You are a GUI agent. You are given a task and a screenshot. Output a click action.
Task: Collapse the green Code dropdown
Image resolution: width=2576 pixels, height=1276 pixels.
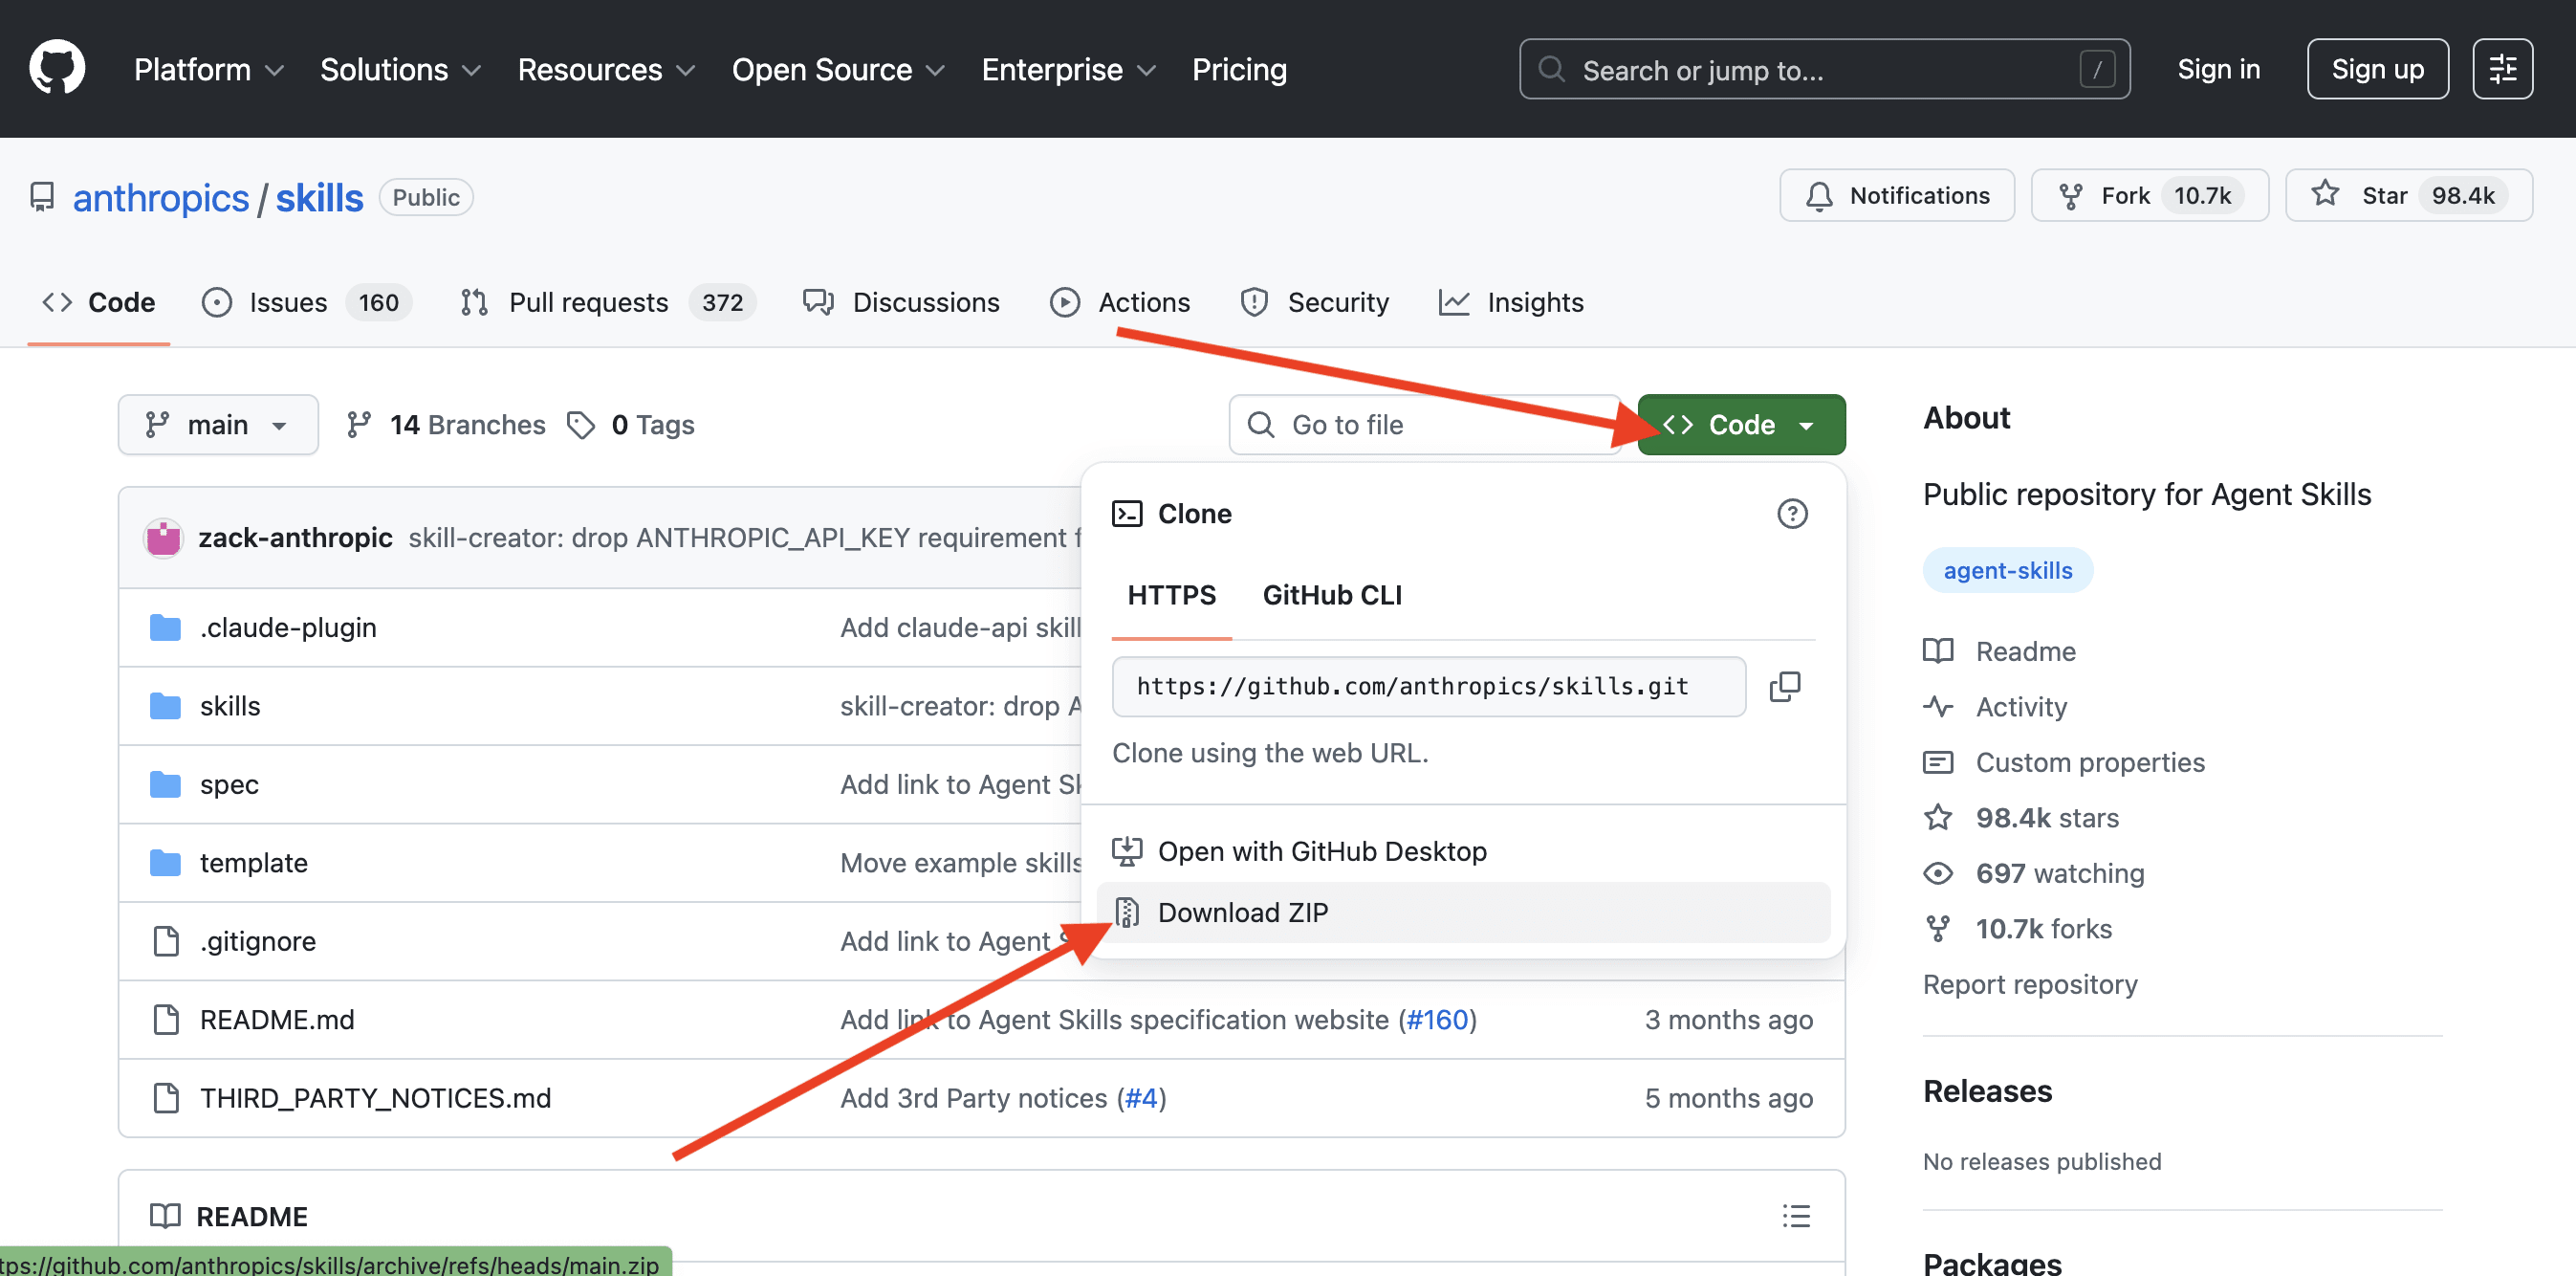coord(1740,424)
